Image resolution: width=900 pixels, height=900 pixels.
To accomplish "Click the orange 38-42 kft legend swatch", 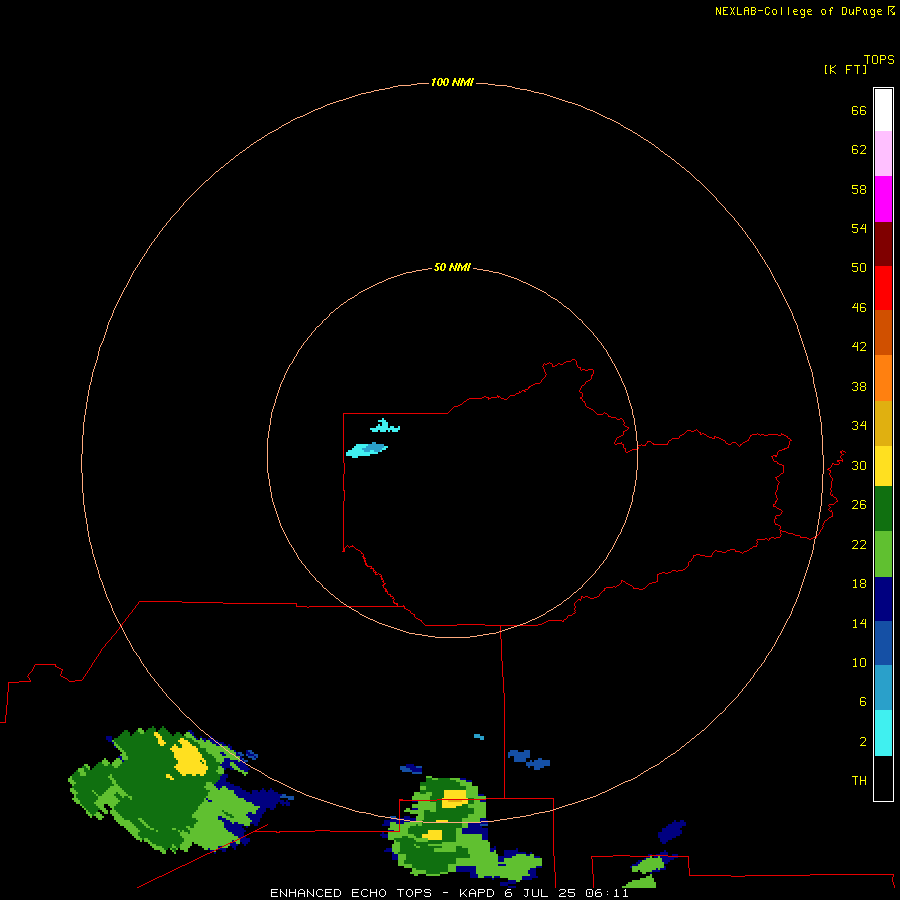I will 883,378.
